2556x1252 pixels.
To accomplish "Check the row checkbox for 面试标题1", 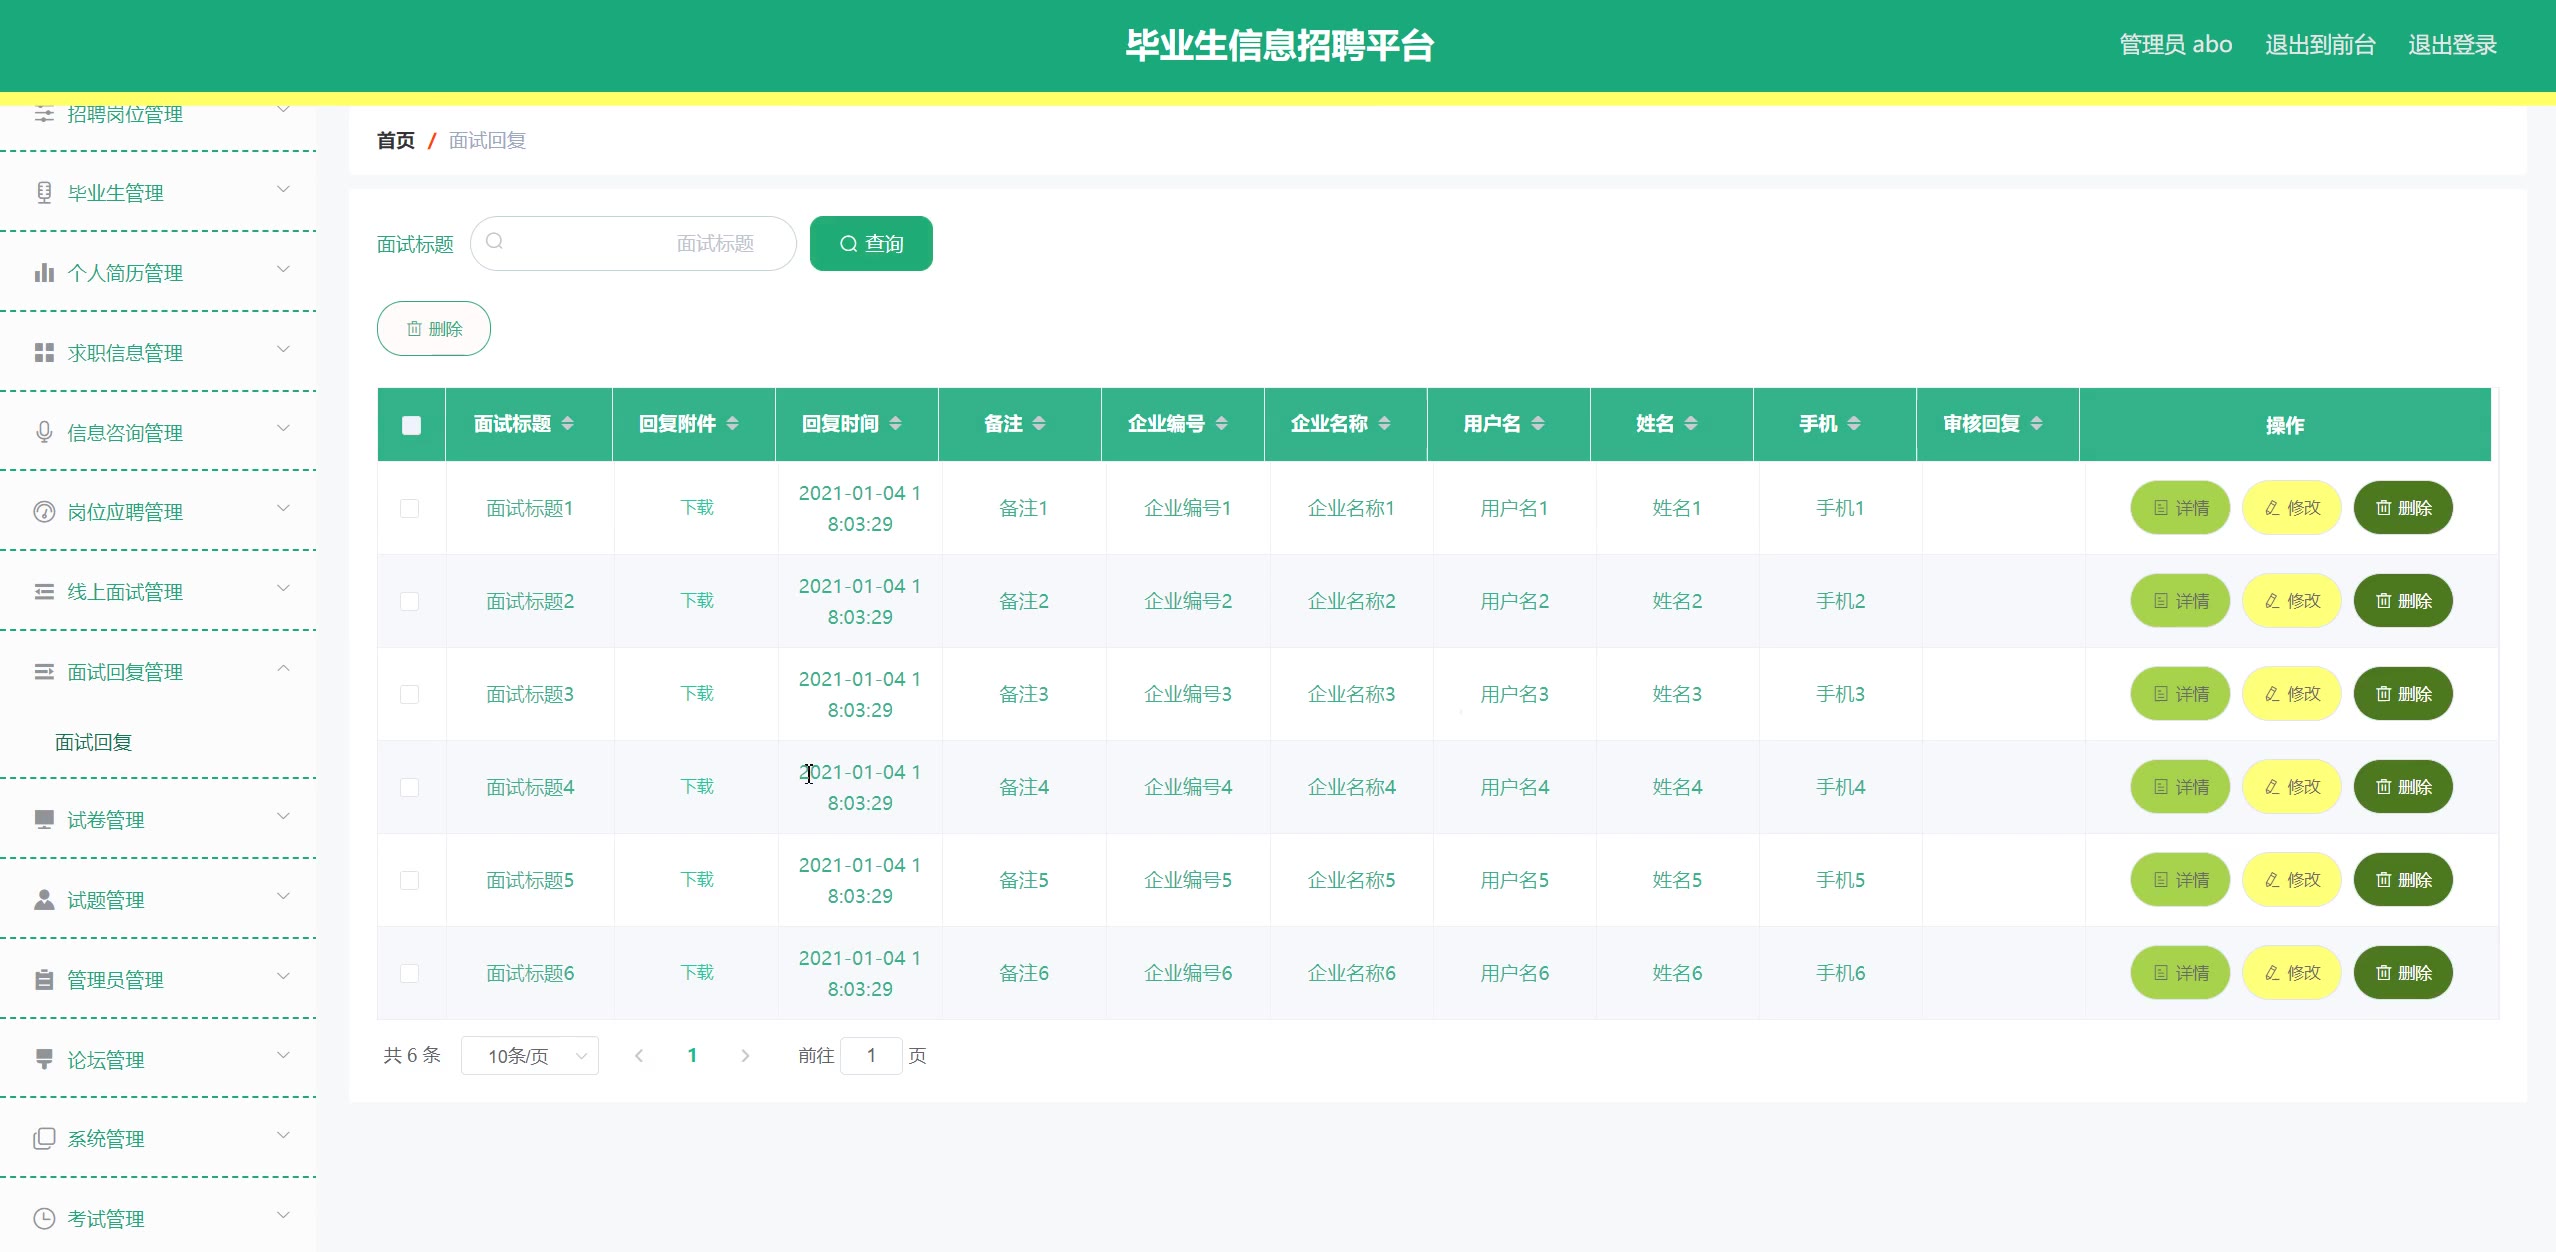I will tap(409, 508).
